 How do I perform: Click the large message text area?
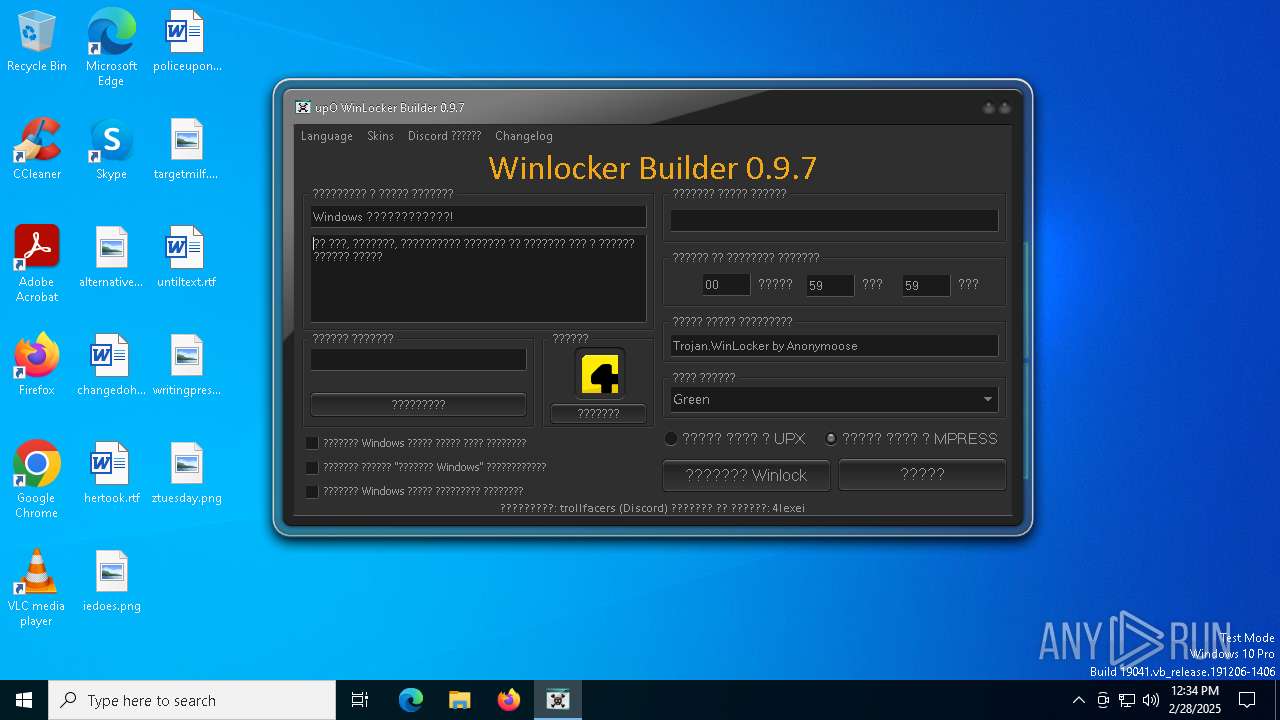click(478, 278)
